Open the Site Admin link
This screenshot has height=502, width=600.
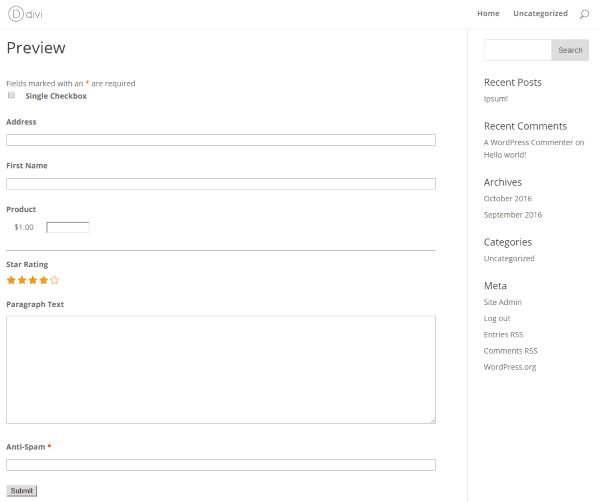point(502,302)
